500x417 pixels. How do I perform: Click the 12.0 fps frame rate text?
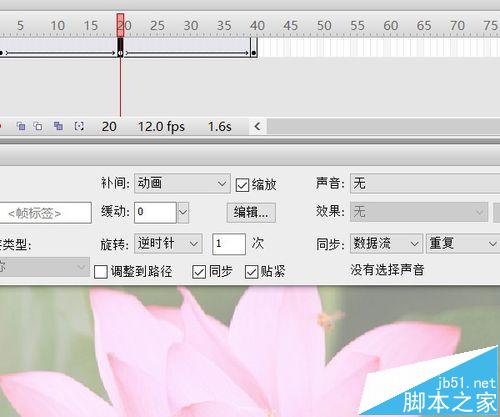tap(161, 127)
